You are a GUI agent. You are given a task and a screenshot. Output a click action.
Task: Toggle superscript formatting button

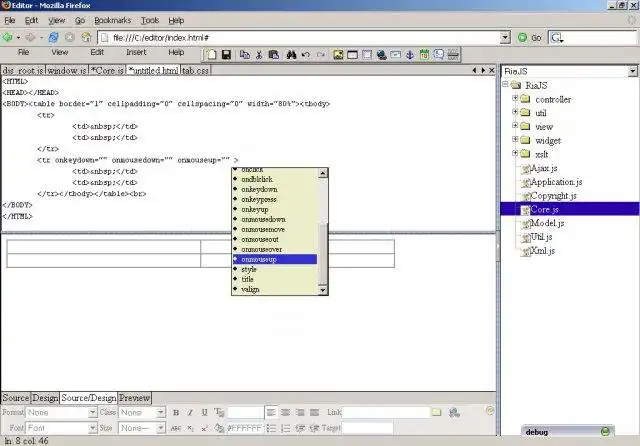pyautogui.click(x=204, y=428)
